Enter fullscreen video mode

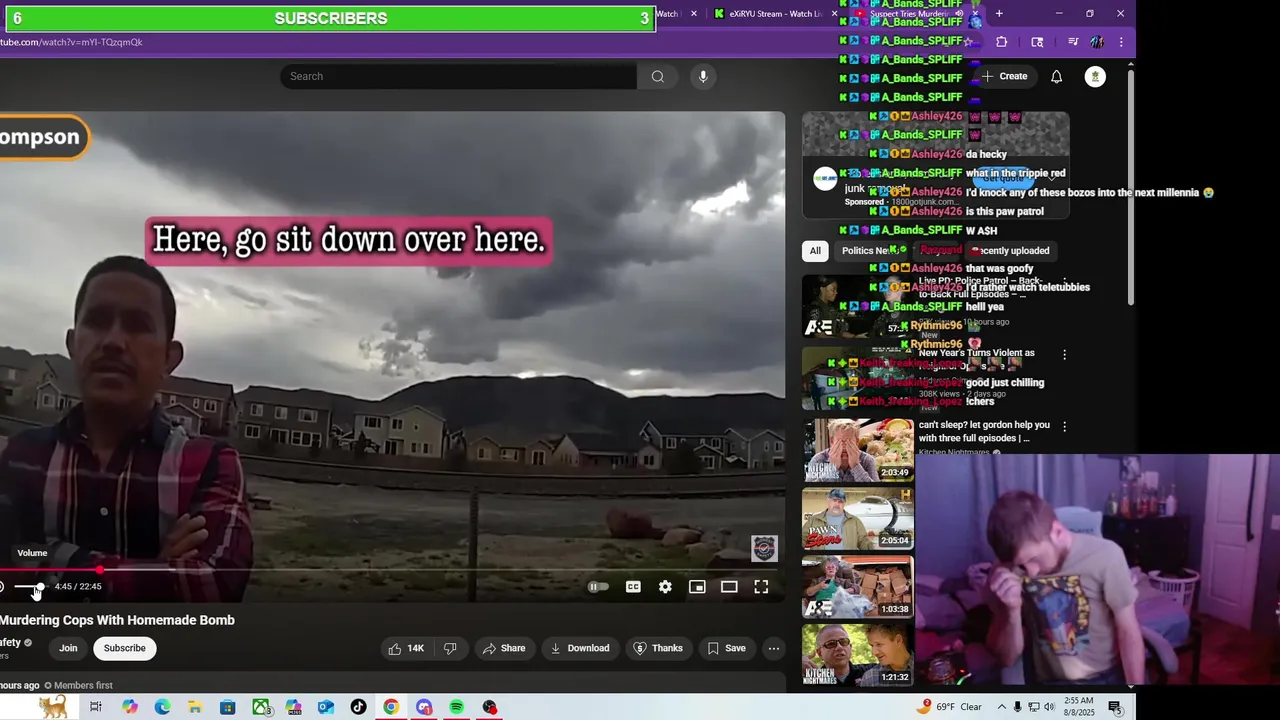761,587
